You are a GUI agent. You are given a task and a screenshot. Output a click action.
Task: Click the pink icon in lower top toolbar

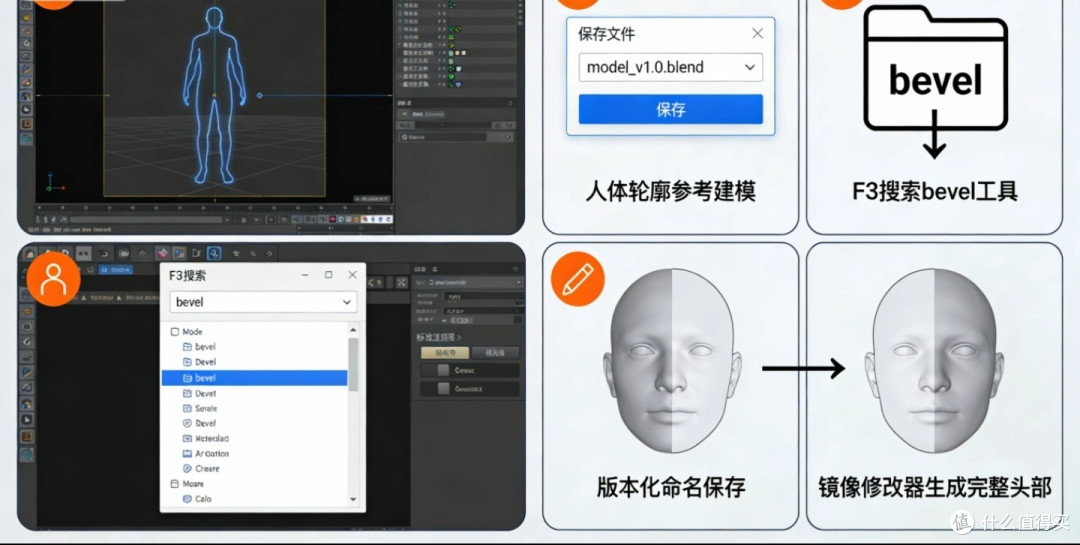162,254
